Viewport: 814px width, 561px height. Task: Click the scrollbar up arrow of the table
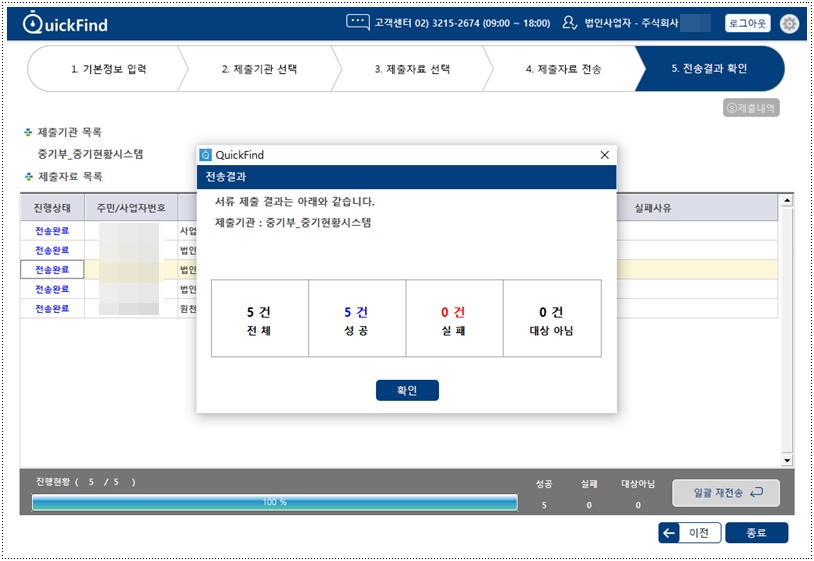pyautogui.click(x=786, y=200)
